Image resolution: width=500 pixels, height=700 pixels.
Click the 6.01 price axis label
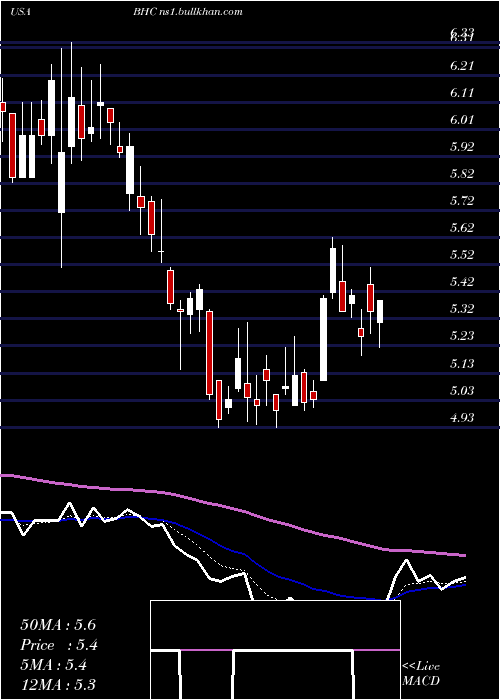pos(462,120)
